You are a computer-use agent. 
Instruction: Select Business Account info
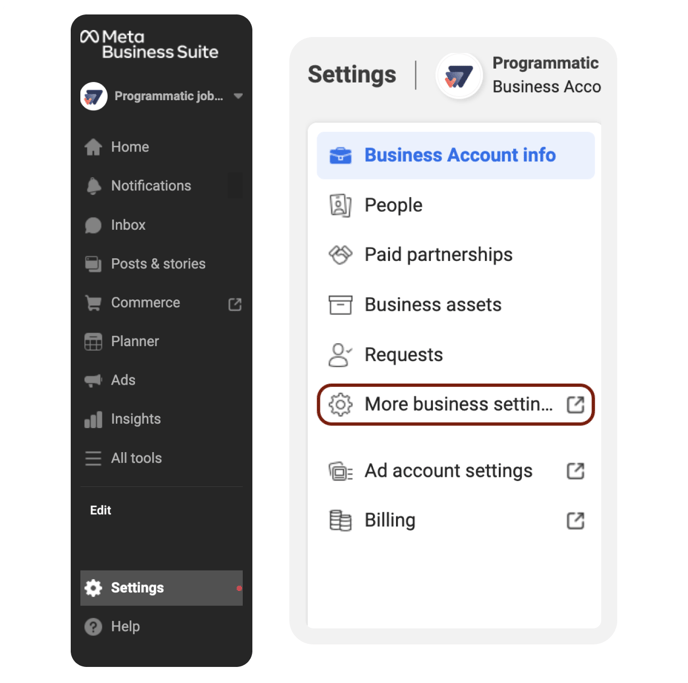click(456, 155)
